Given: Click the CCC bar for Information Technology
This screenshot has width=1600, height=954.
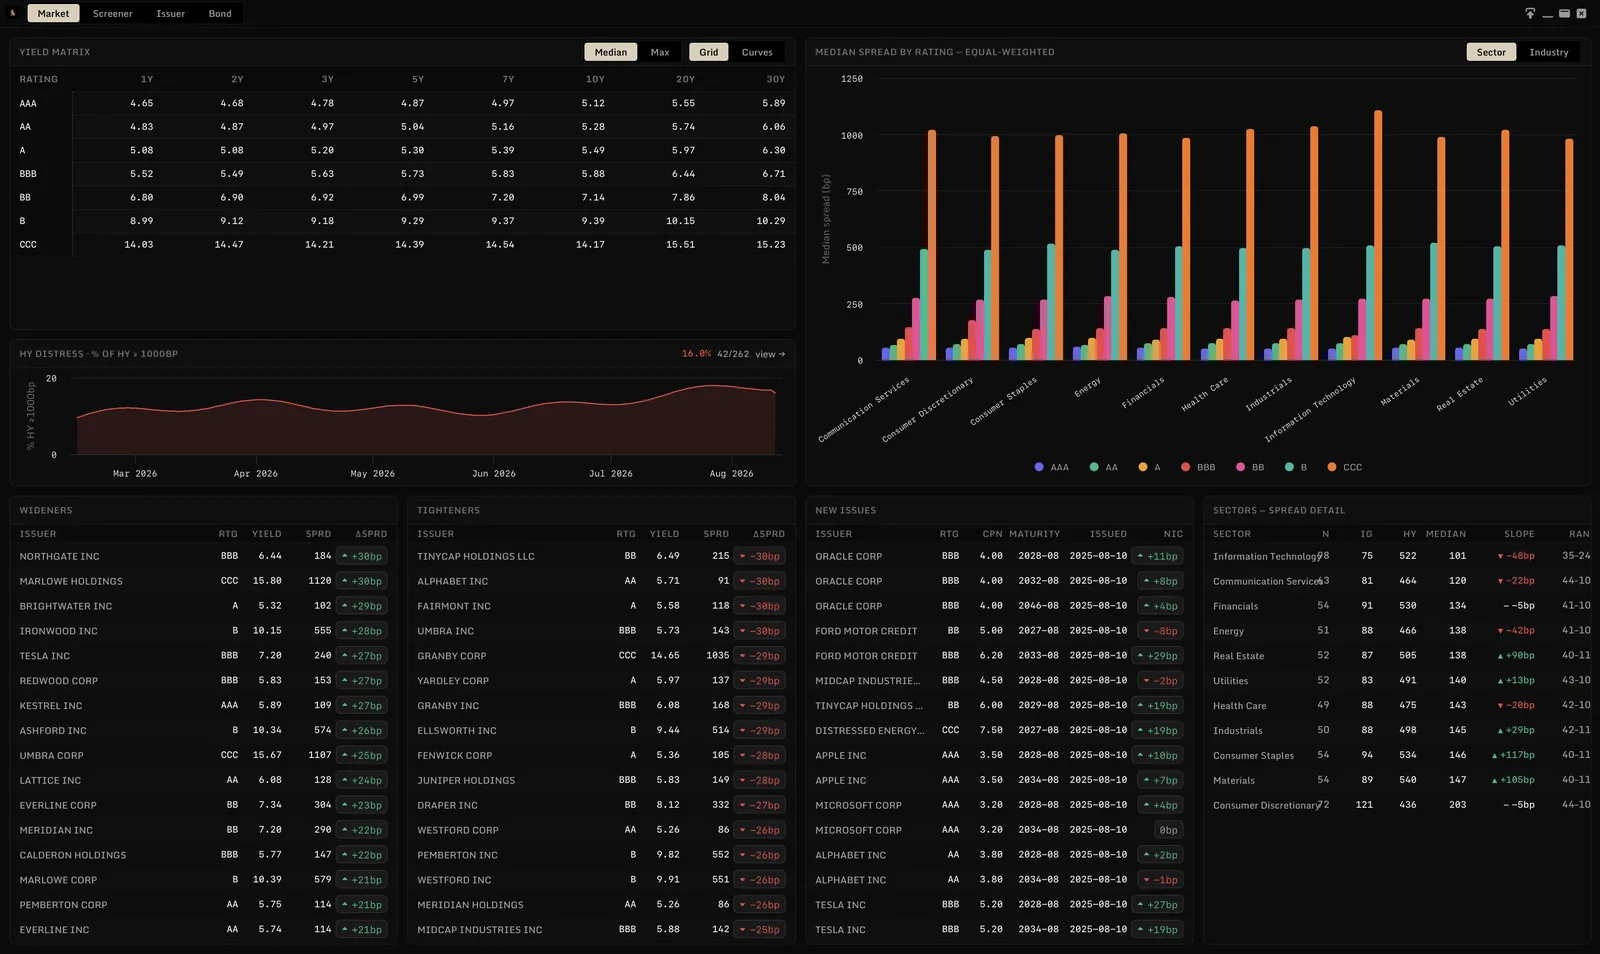Looking at the screenshot, I should [1378, 235].
